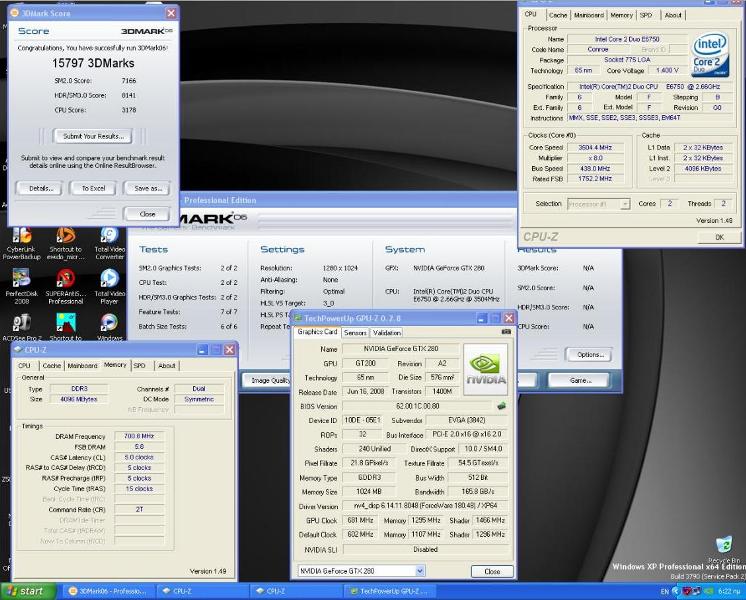Click Close button at bottom of GPU-Z
This screenshot has width=746, height=600.
pos(492,571)
